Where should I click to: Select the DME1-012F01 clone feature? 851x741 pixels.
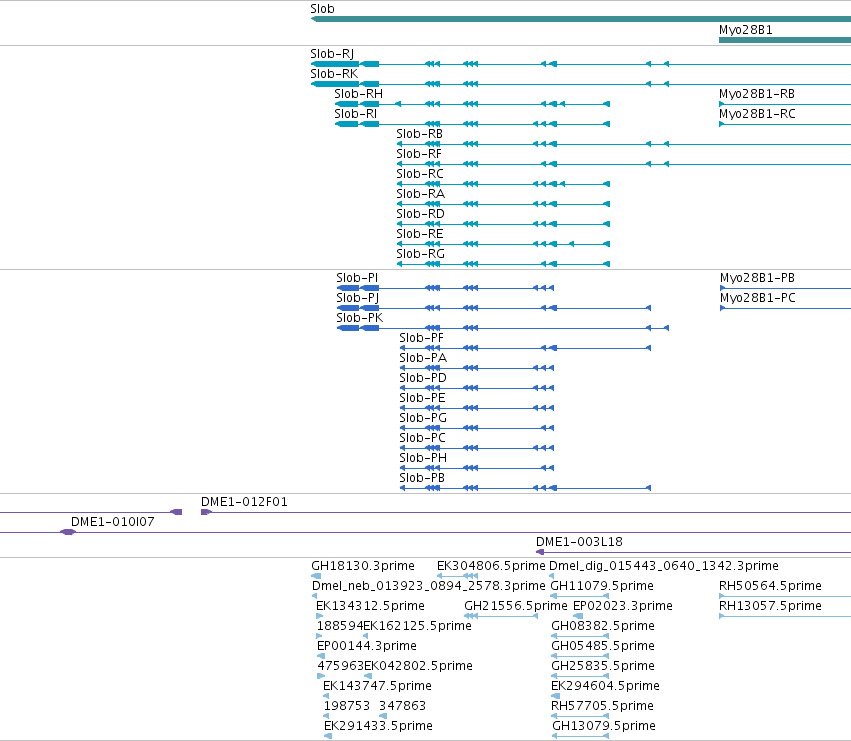tap(526, 512)
